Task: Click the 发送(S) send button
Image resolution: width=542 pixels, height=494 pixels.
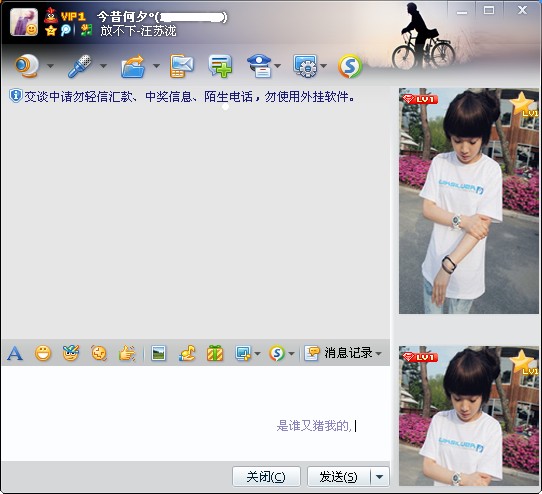Action: 338,477
